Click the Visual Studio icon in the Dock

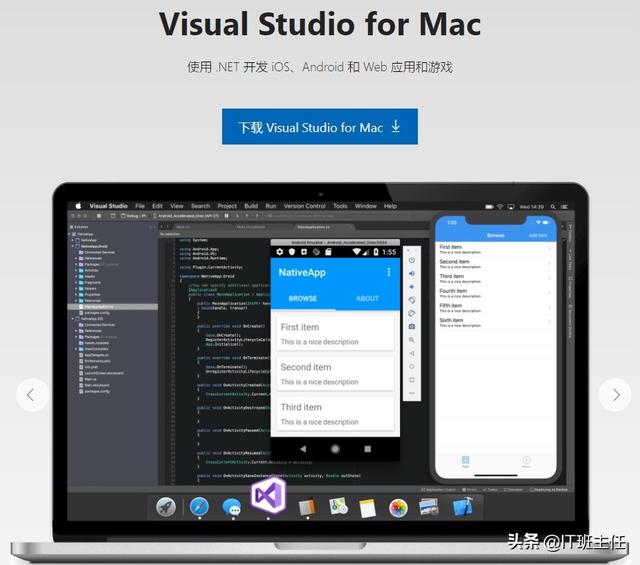click(x=269, y=495)
